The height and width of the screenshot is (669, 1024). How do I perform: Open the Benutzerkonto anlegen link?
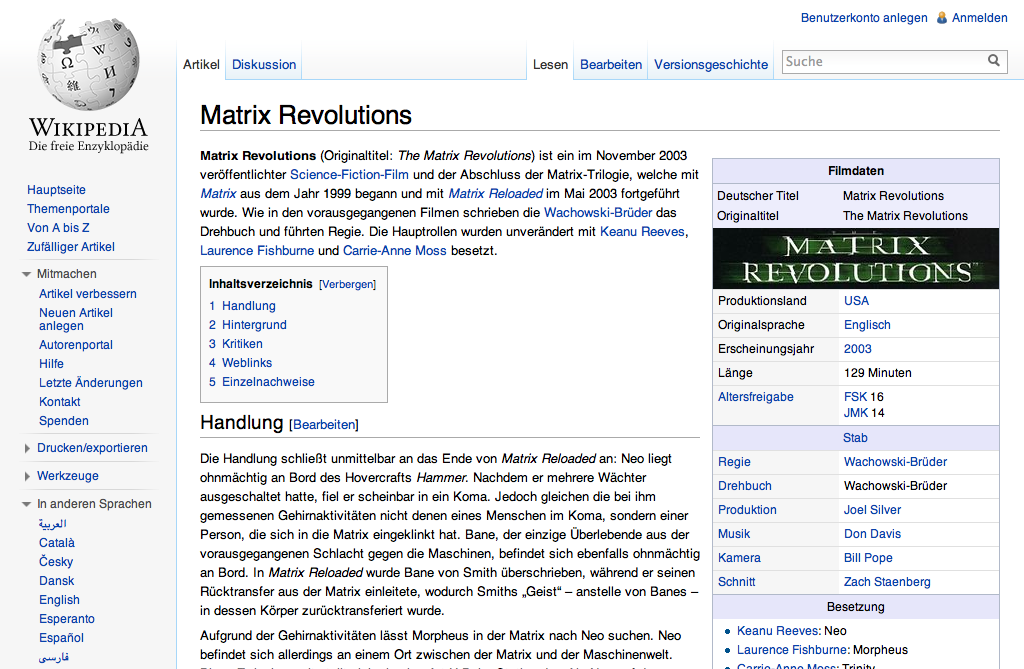[863, 18]
